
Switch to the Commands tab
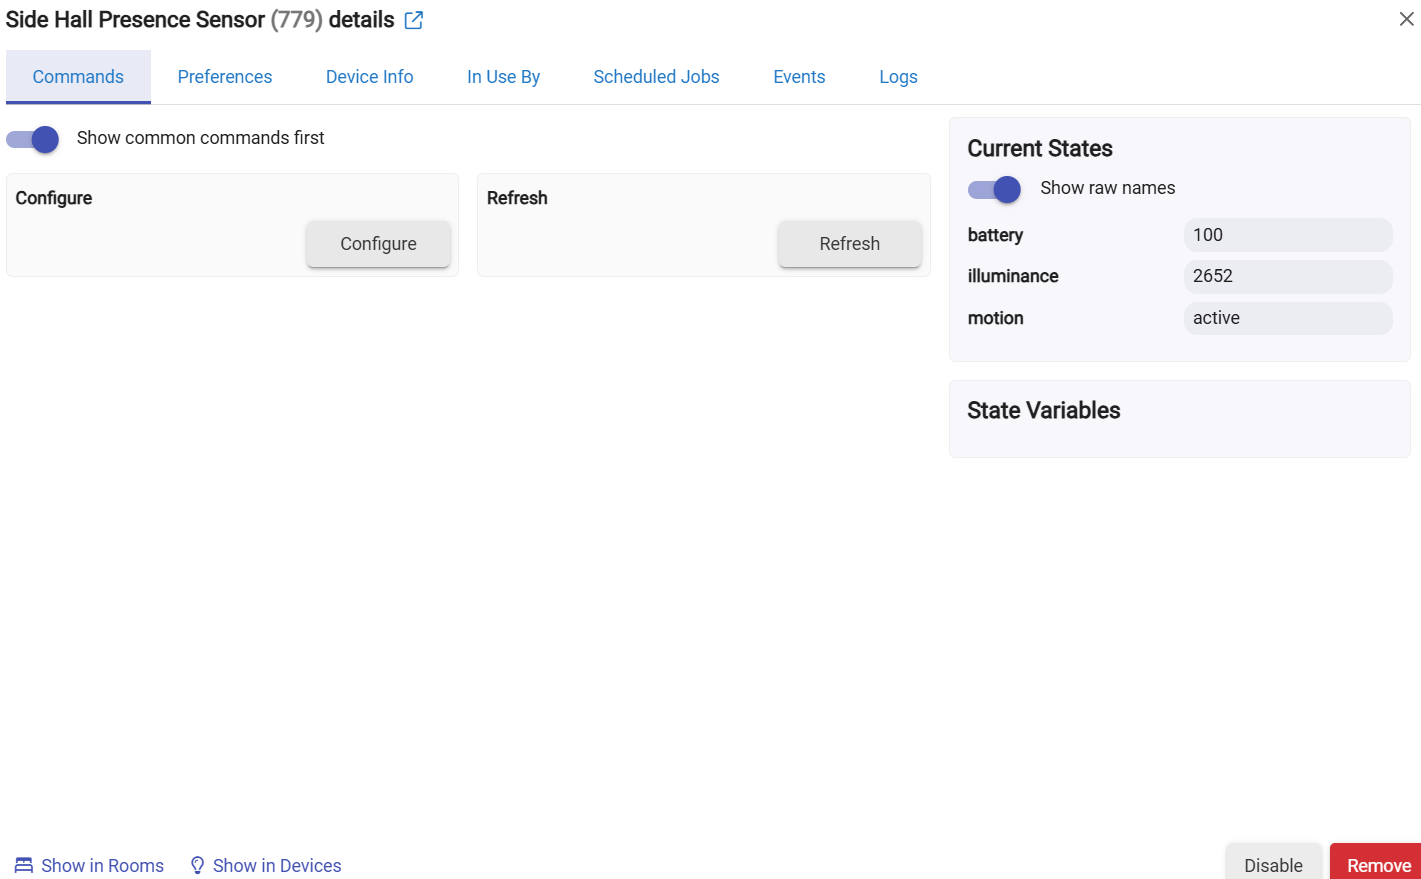(78, 77)
